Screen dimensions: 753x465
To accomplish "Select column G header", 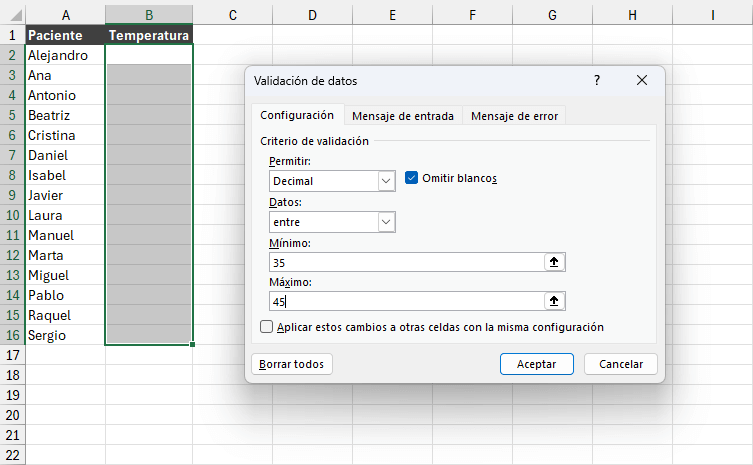I will 553,15.
